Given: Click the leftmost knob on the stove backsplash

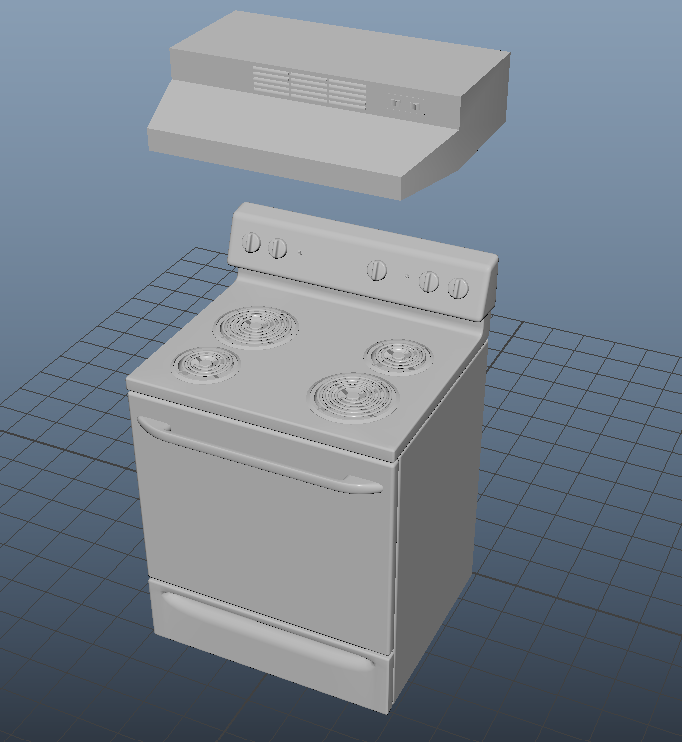Looking at the screenshot, I should click(251, 243).
